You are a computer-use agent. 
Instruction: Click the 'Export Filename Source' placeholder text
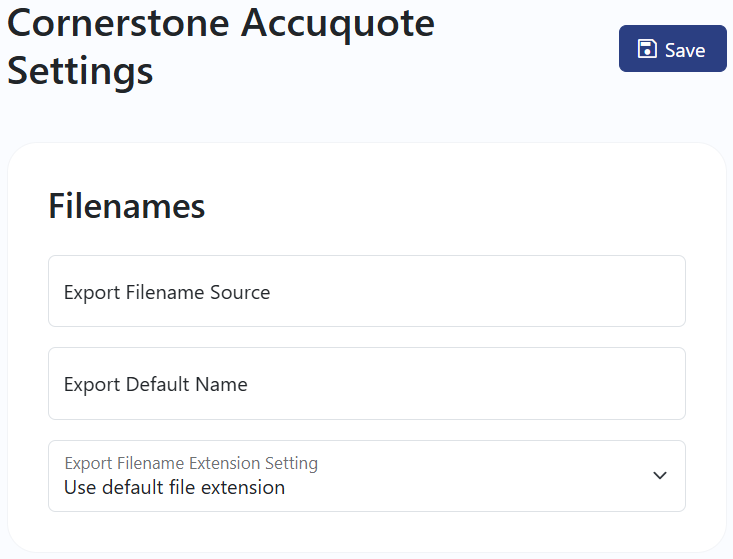(x=167, y=293)
